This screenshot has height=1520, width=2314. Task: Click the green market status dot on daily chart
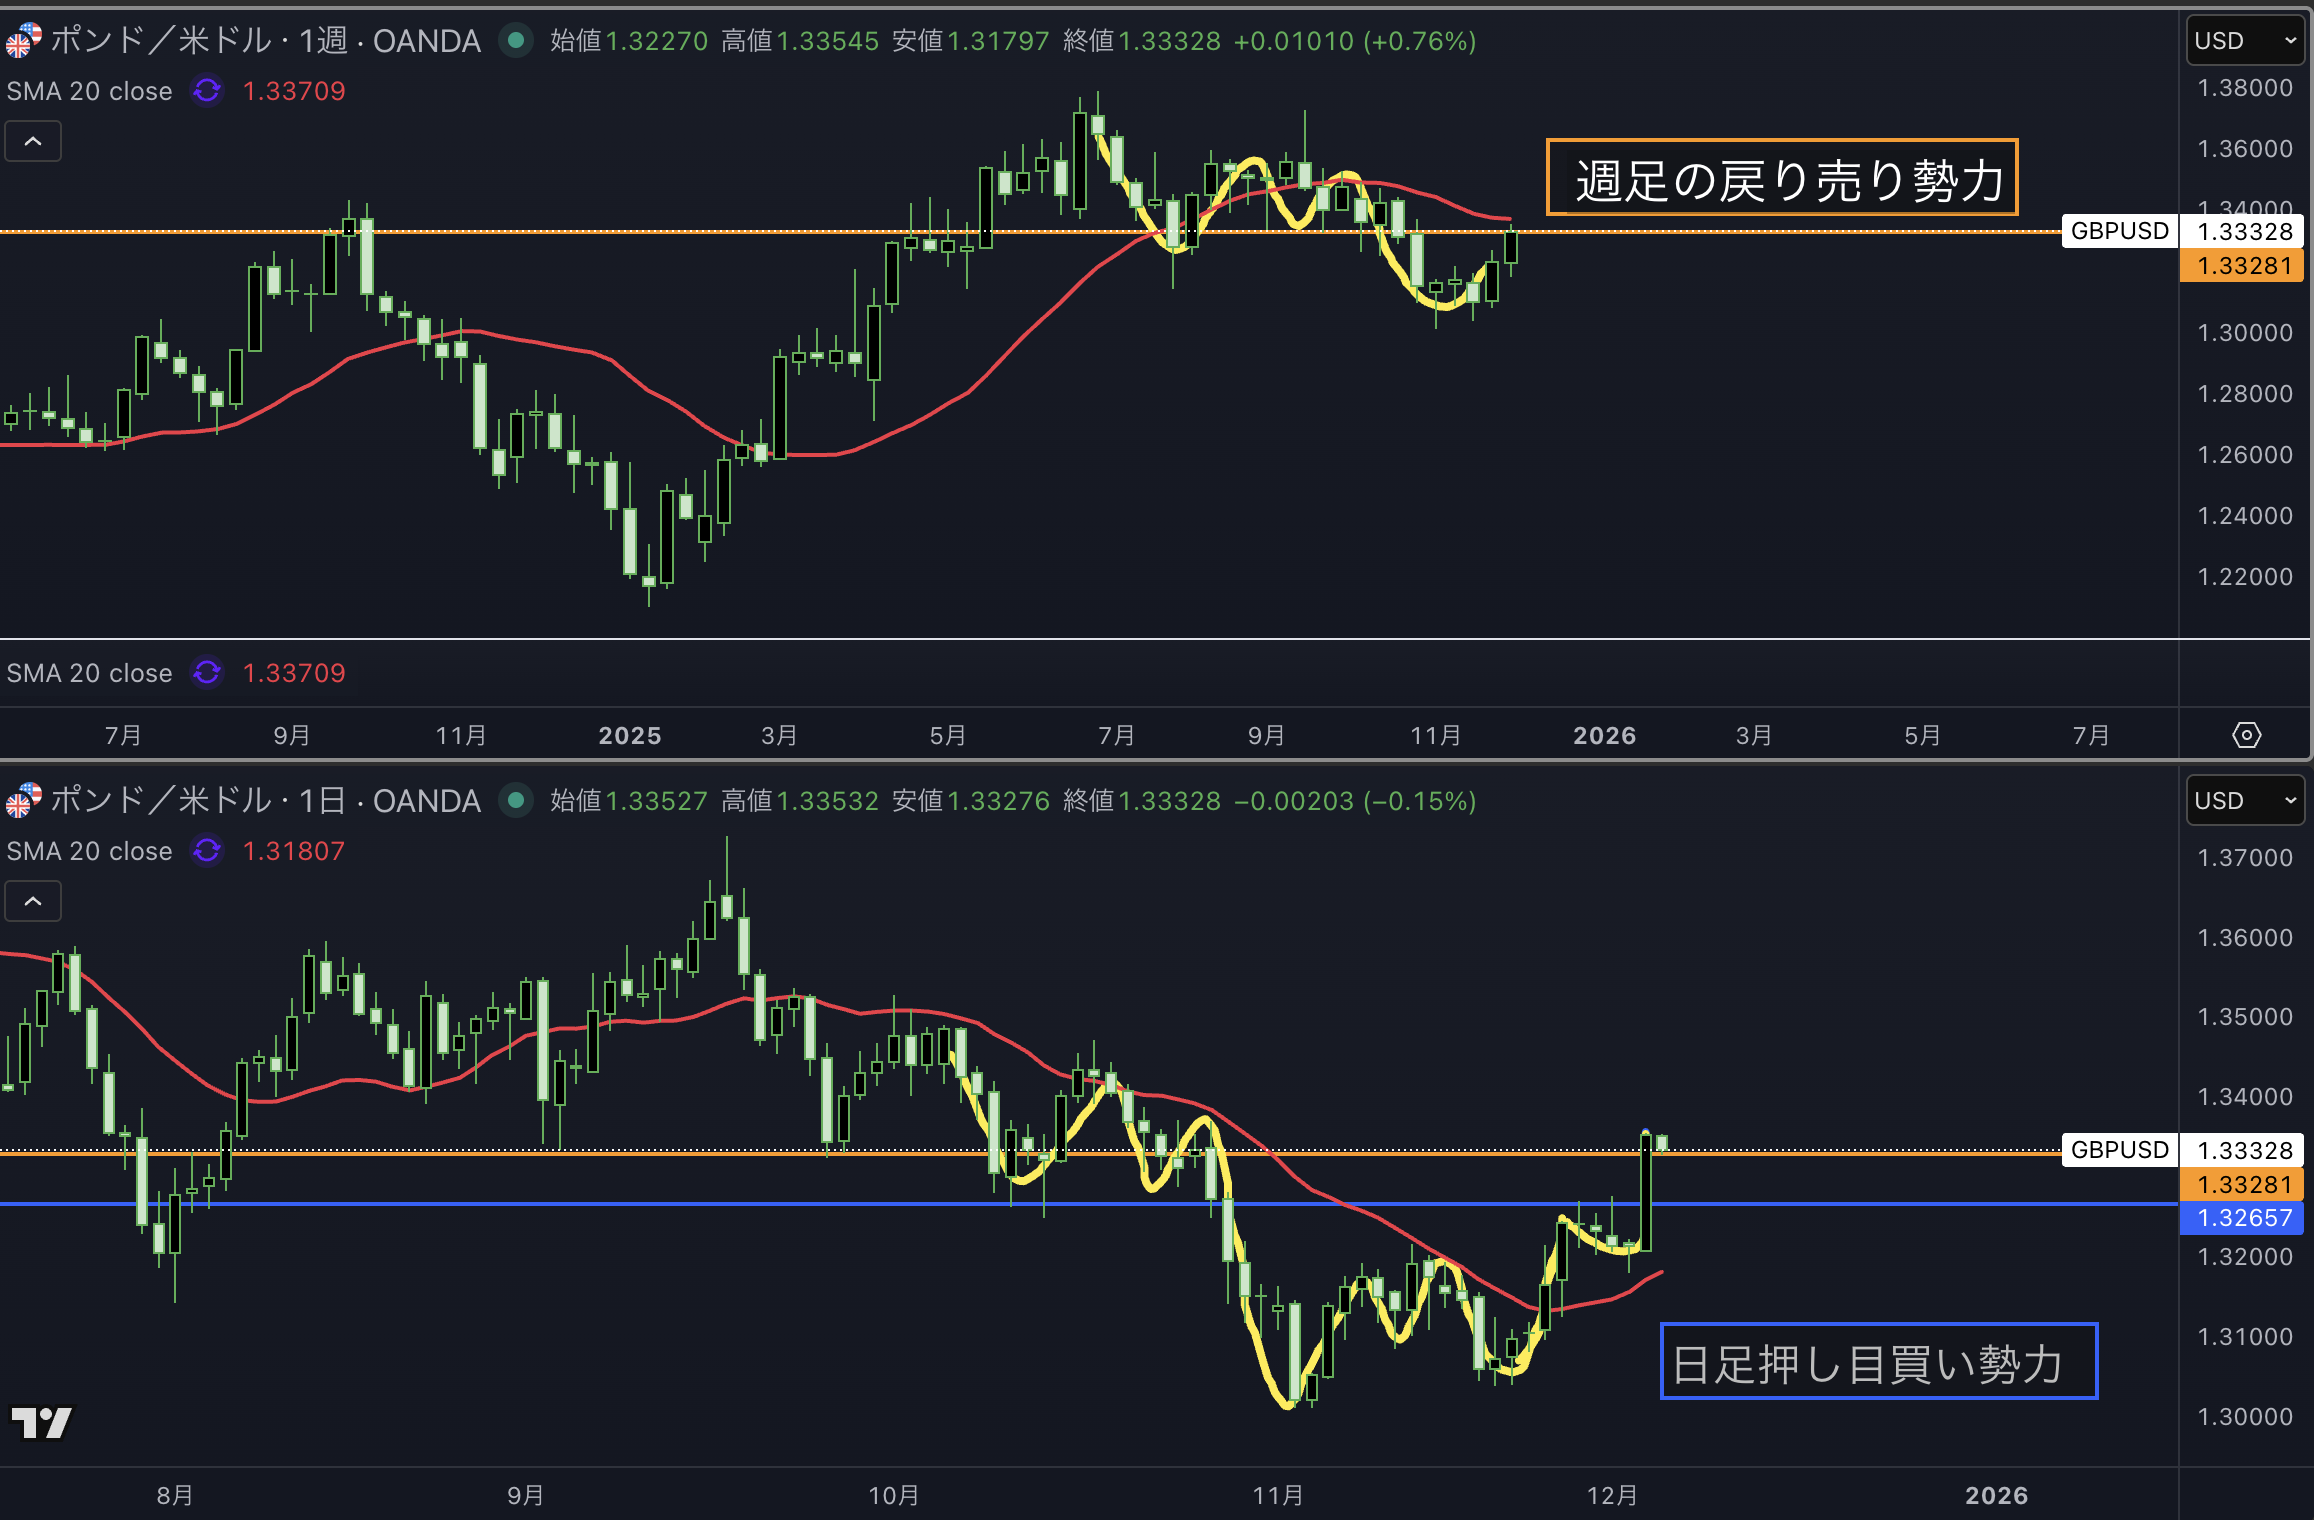[516, 800]
